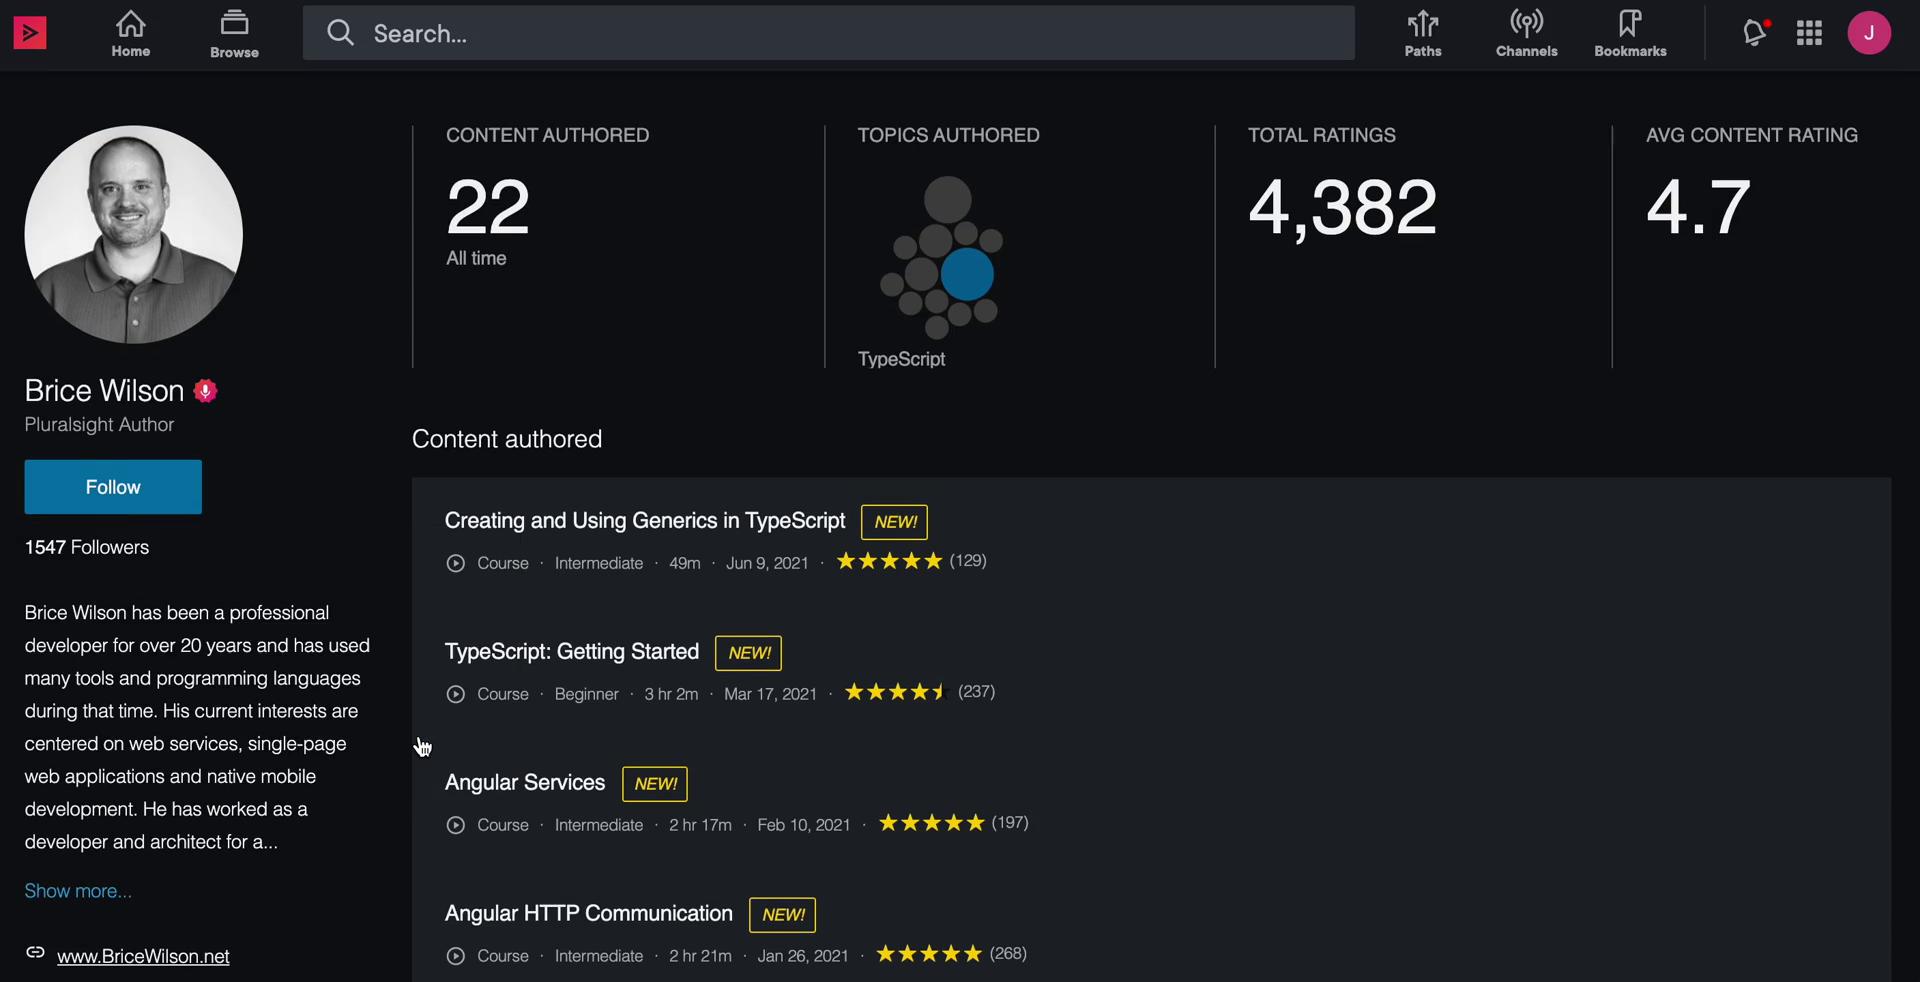Image resolution: width=1920 pixels, height=982 pixels.
Task: Click the link icon beside the website
Action: (x=35, y=953)
